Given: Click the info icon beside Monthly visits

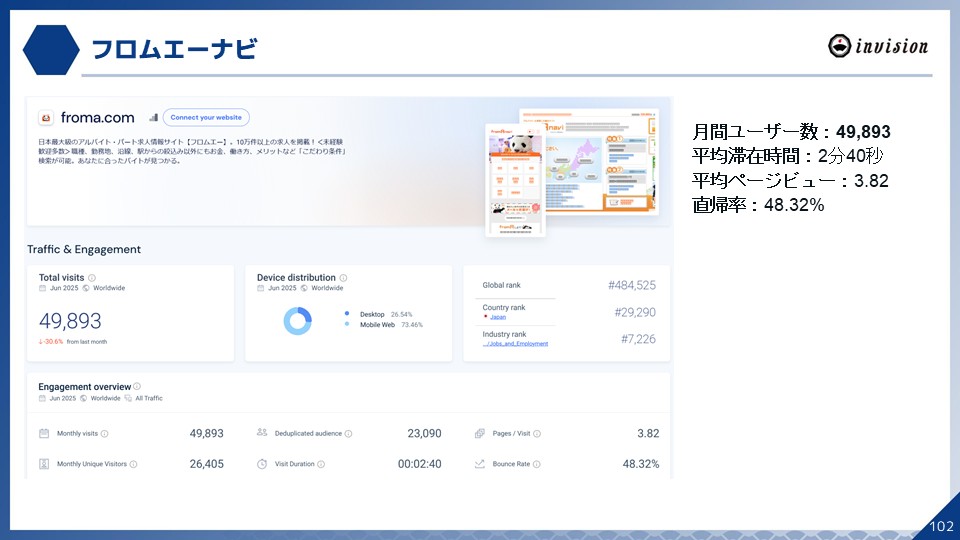Looking at the screenshot, I should [x=105, y=433].
